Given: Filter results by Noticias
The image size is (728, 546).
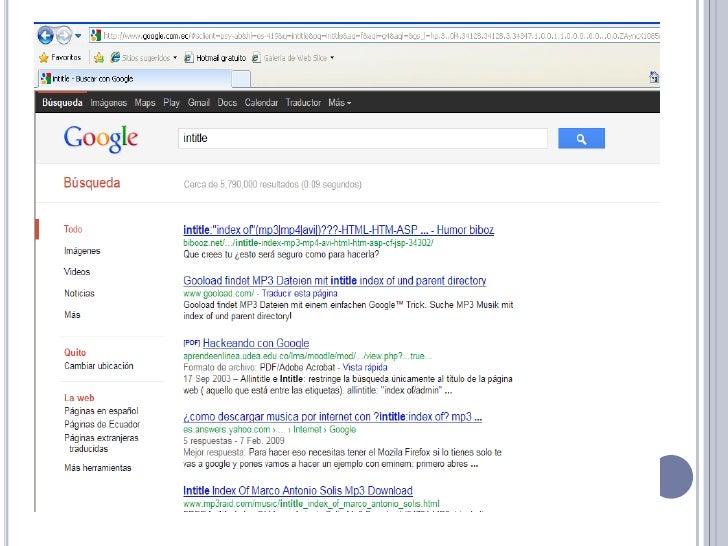Looking at the screenshot, I should point(79,293).
